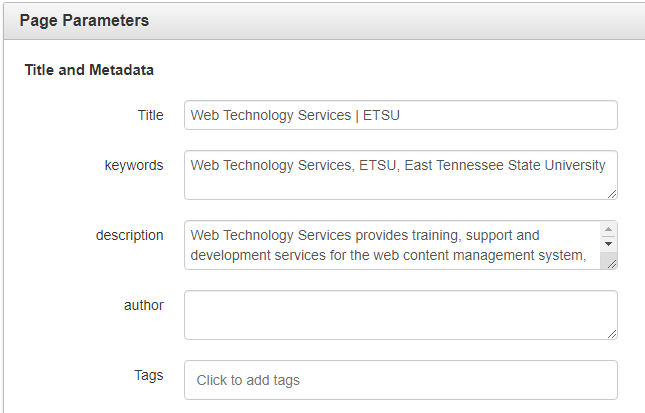Click the Title field label
Image resolution: width=645 pixels, height=413 pixels.
click(x=150, y=115)
